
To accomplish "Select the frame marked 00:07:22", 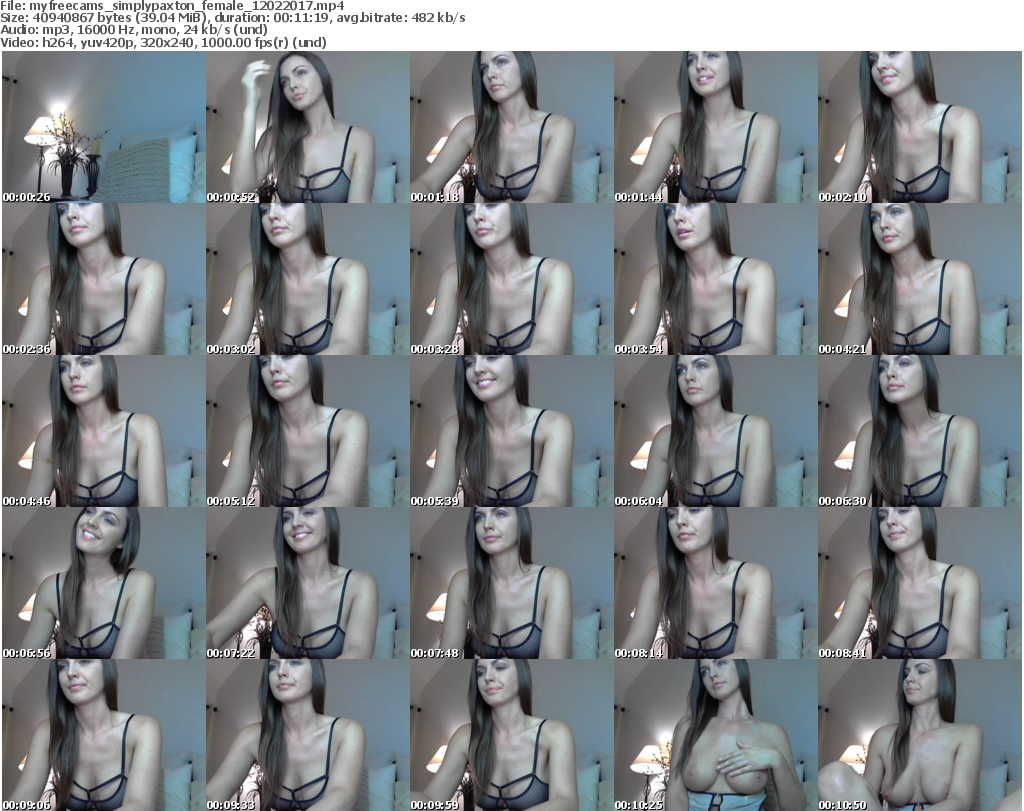I will (308, 583).
